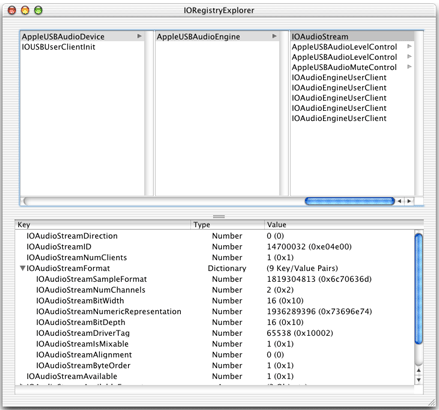The image size is (439, 410).
Task: Select the IOAudioStreamIsMixable key
Action: click(x=82, y=344)
